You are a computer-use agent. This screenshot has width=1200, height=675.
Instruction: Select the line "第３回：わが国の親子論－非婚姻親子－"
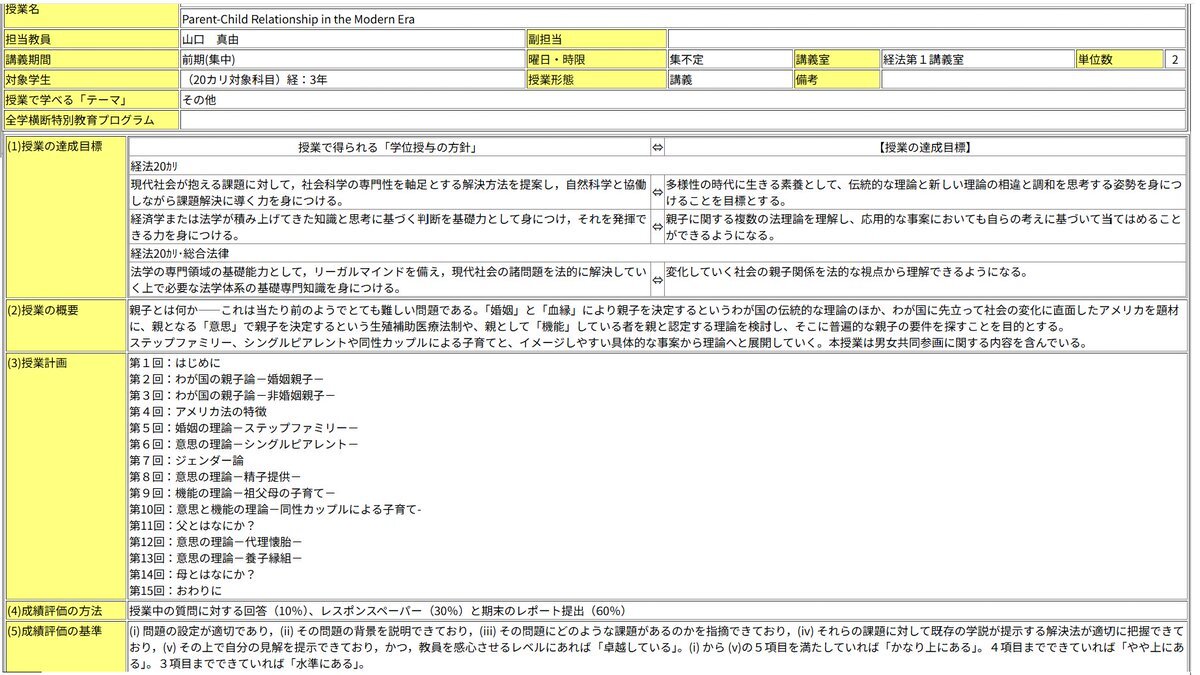click(233, 396)
